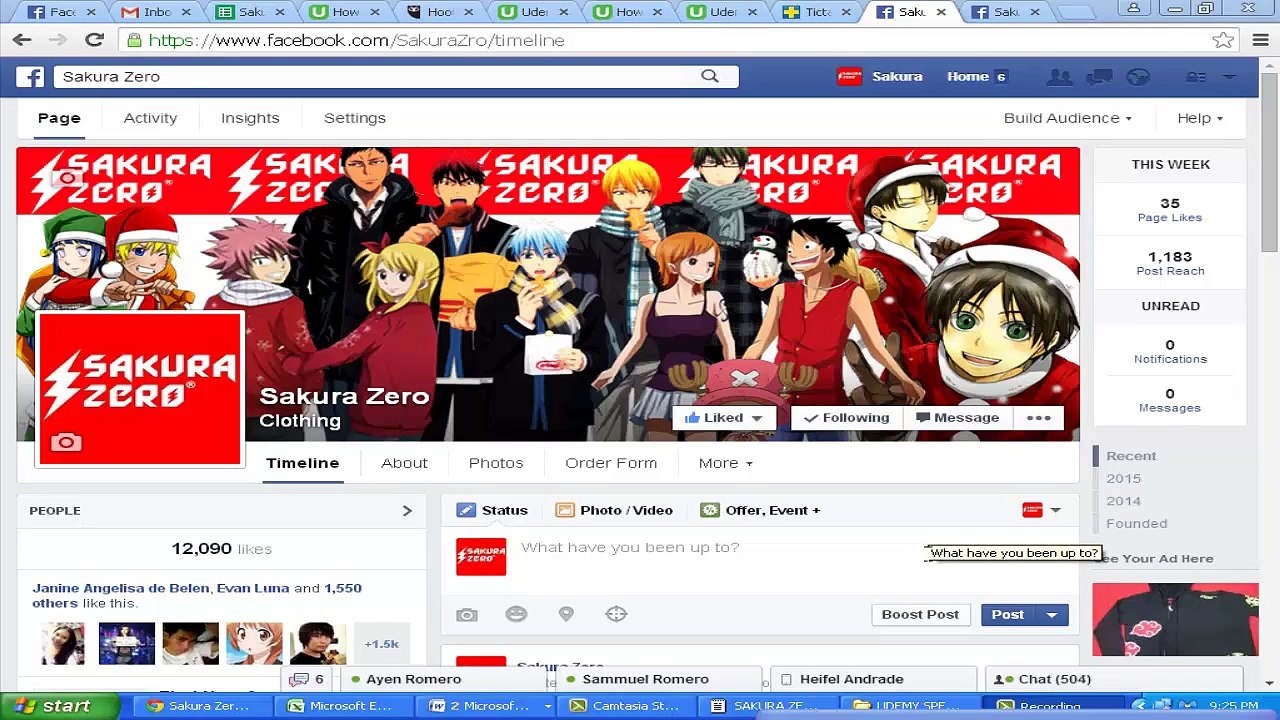Viewport: 1280px width, 720px height.
Task: Jump to 2015 on the timeline
Action: tap(1123, 479)
